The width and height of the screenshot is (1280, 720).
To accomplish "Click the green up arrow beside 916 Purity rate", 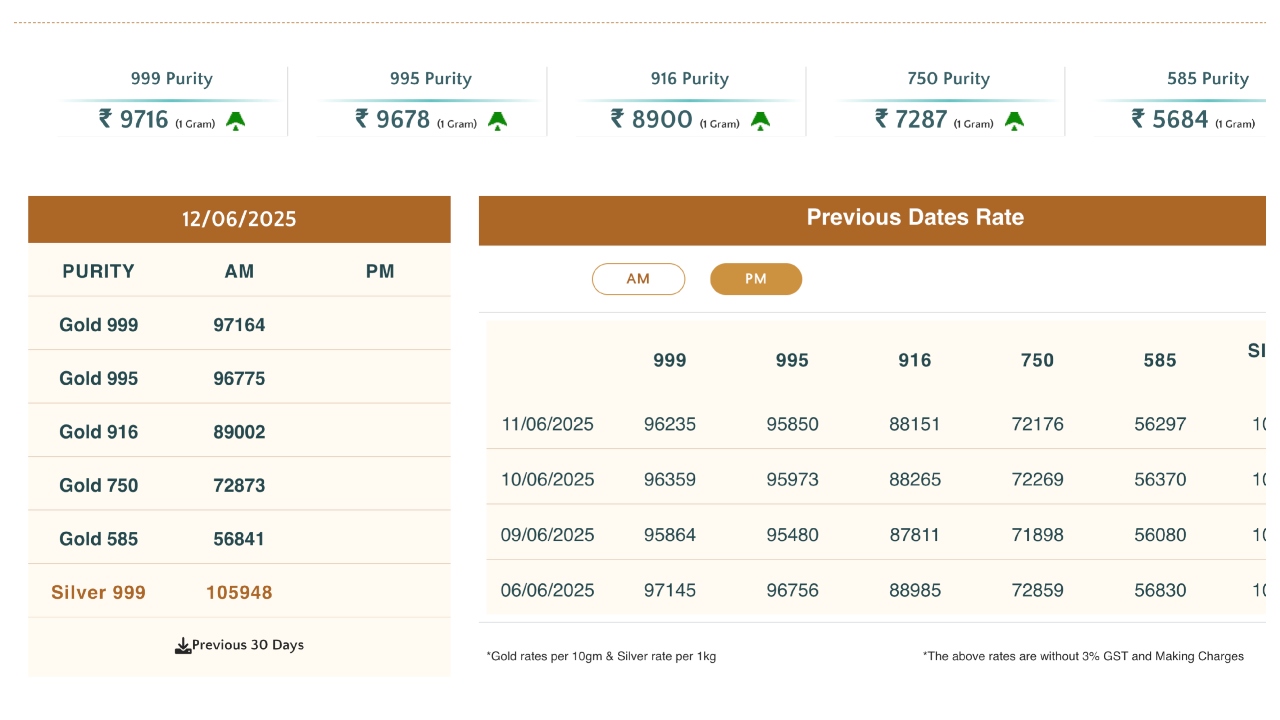I will pos(760,121).
